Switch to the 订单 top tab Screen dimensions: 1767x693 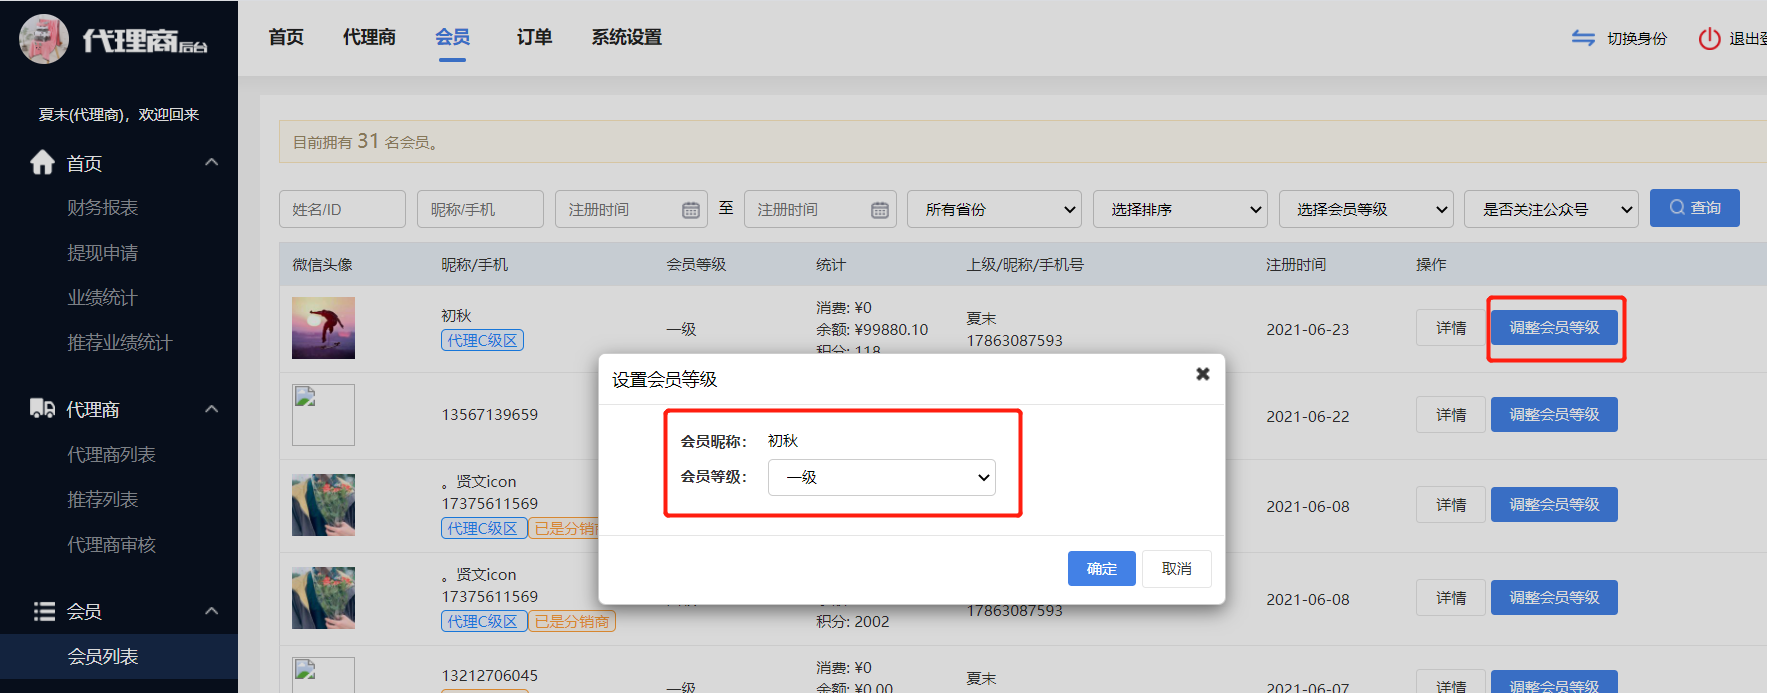pos(534,38)
